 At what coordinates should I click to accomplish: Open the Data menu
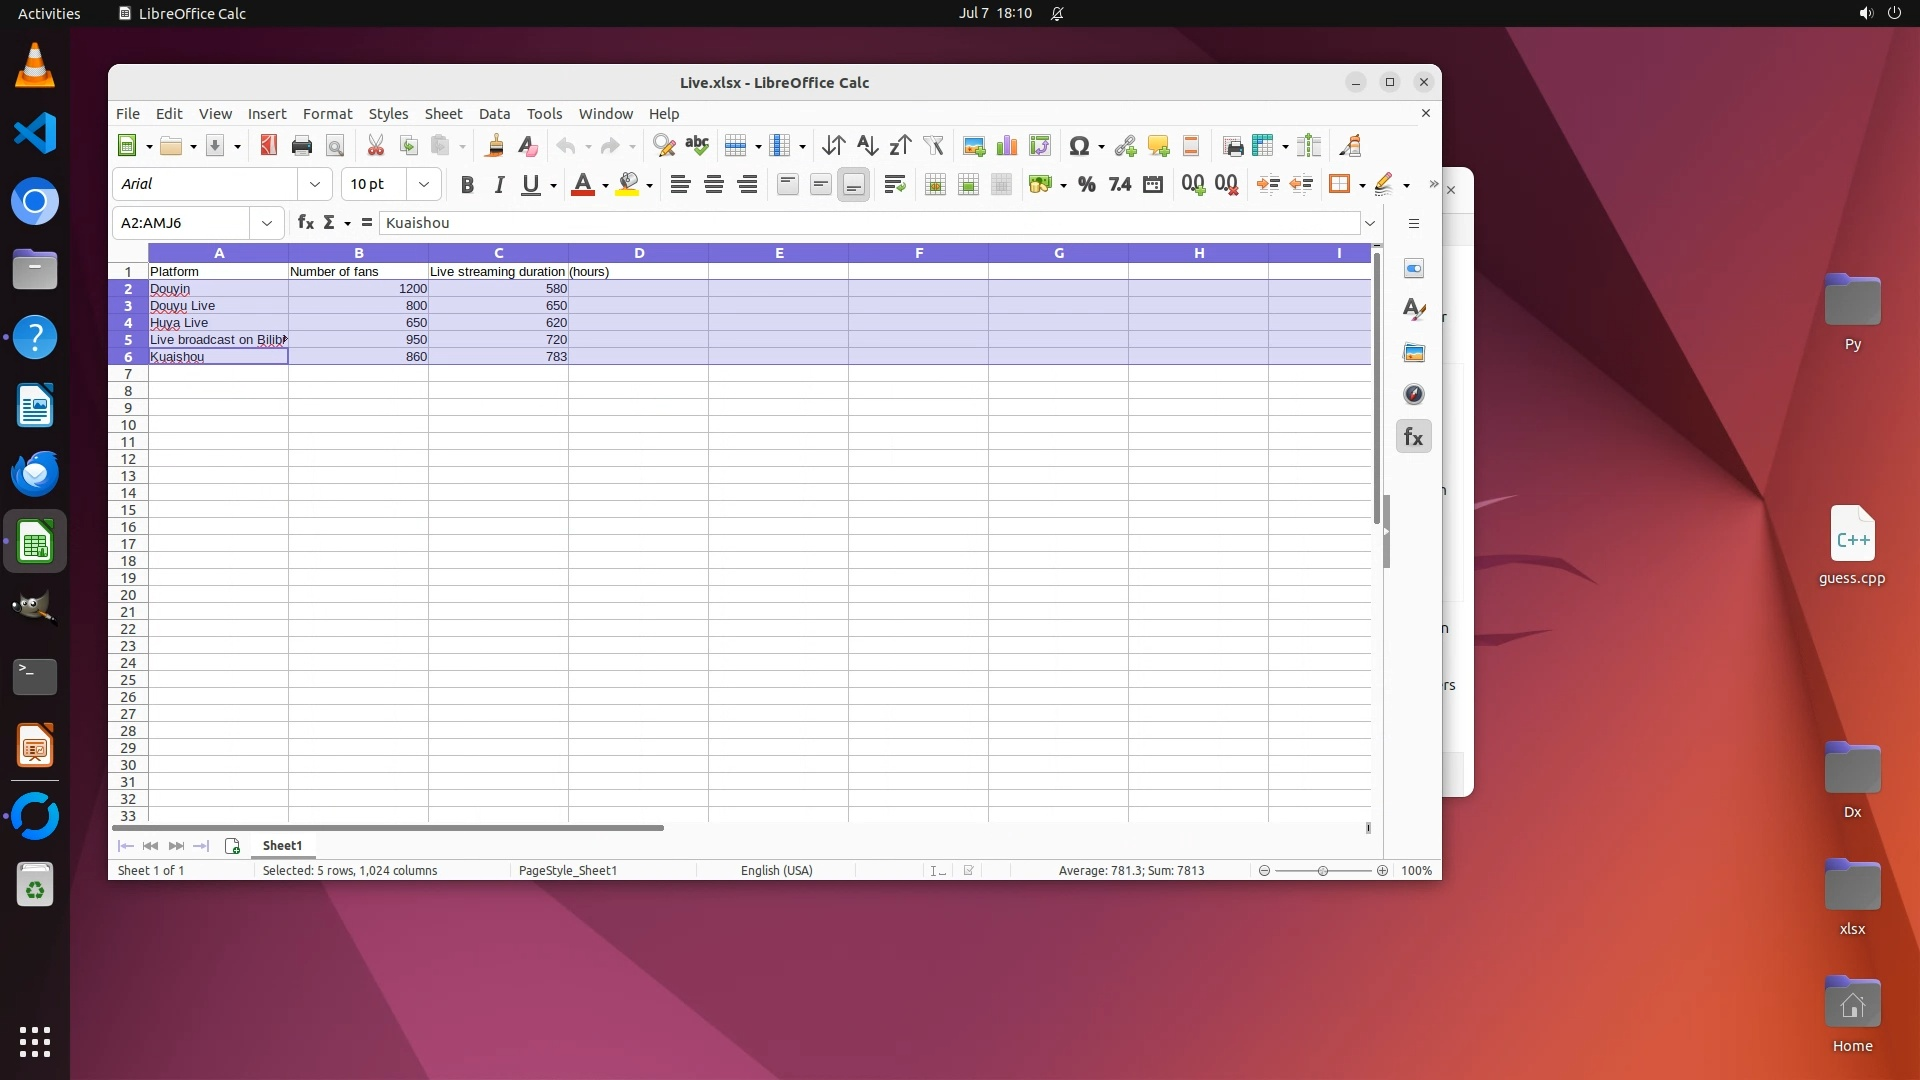(x=494, y=114)
